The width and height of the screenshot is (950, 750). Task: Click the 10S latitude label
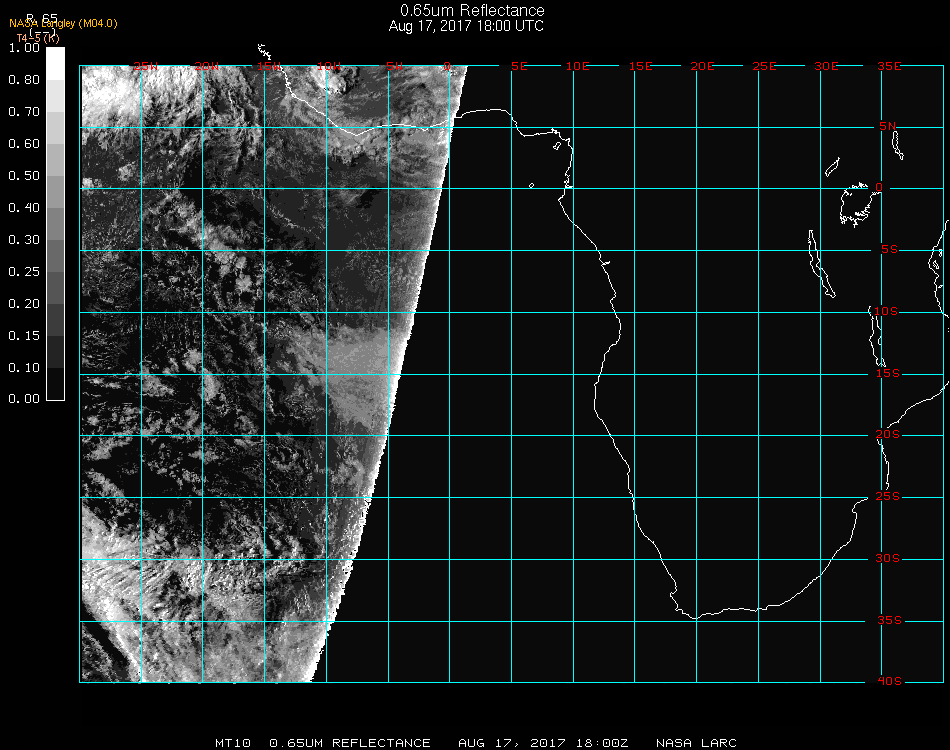(886, 311)
